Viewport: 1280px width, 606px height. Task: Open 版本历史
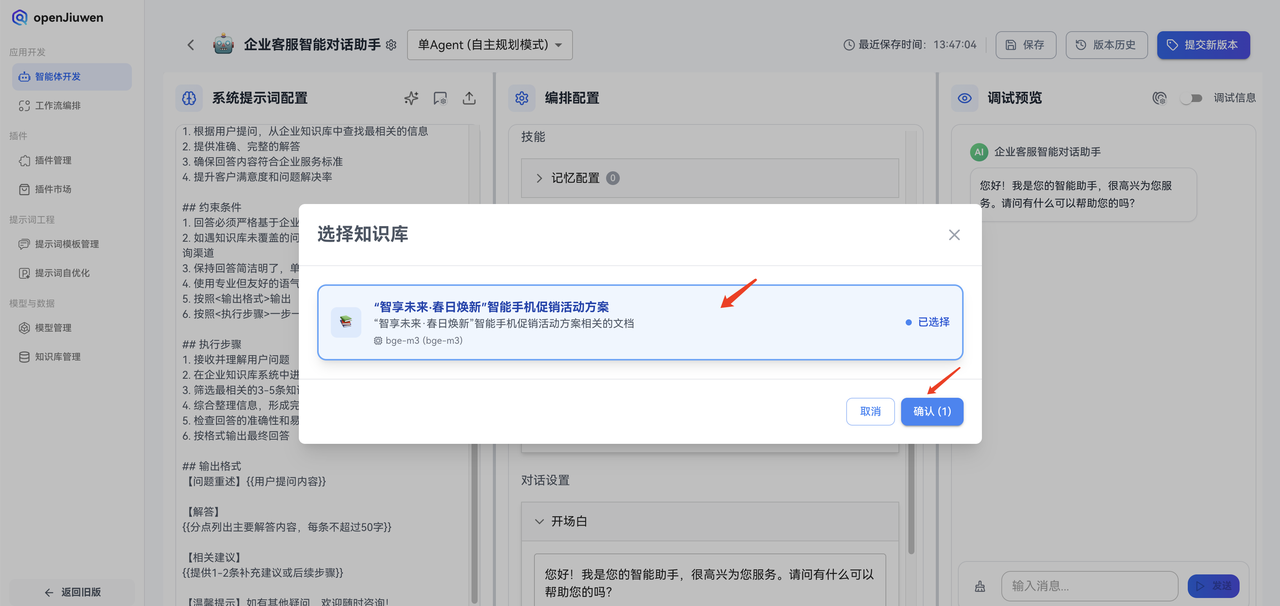click(1106, 45)
